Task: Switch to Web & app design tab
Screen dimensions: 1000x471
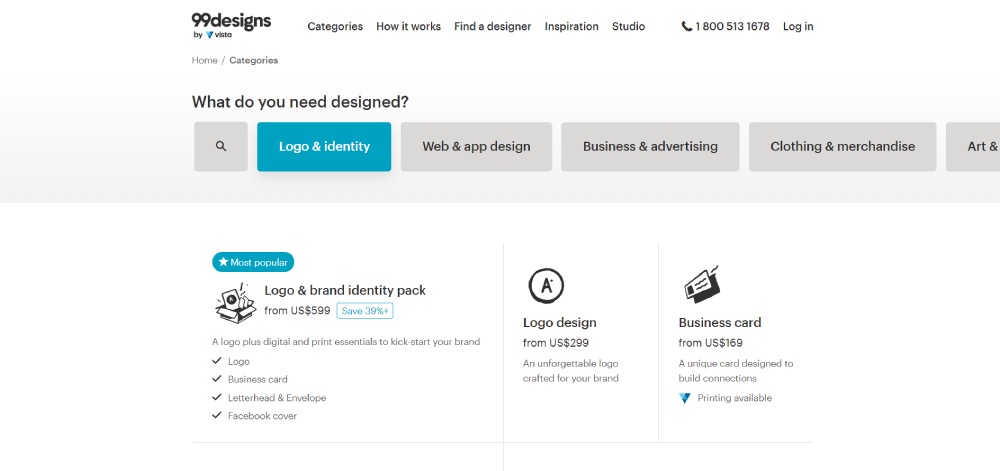Action: click(476, 146)
